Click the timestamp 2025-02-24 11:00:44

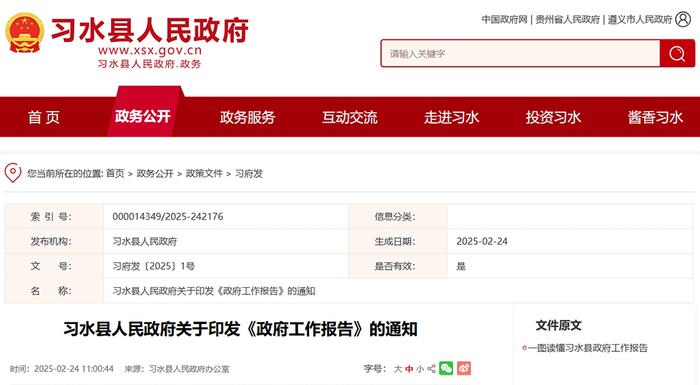tap(74, 369)
